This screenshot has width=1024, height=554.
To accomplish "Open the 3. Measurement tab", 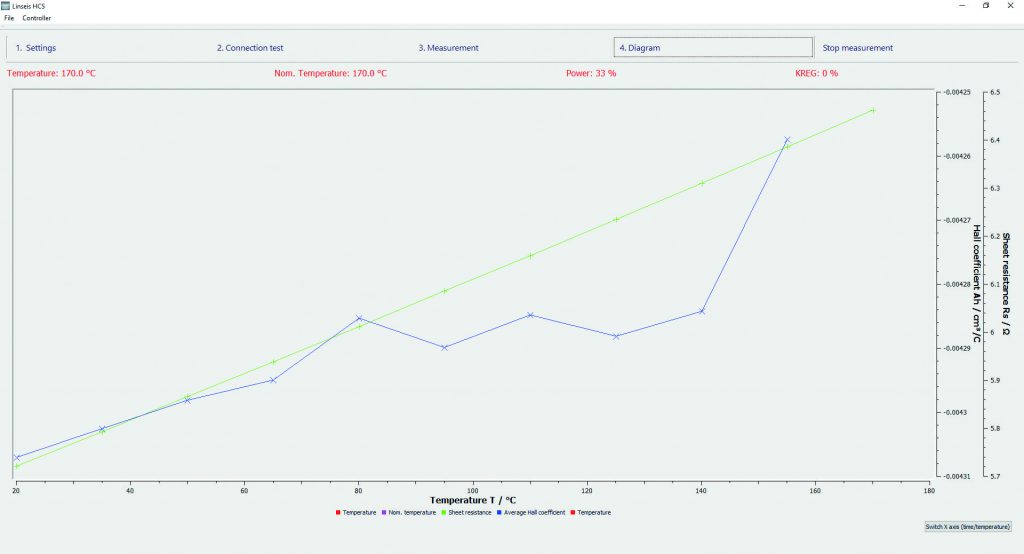I will pos(448,48).
